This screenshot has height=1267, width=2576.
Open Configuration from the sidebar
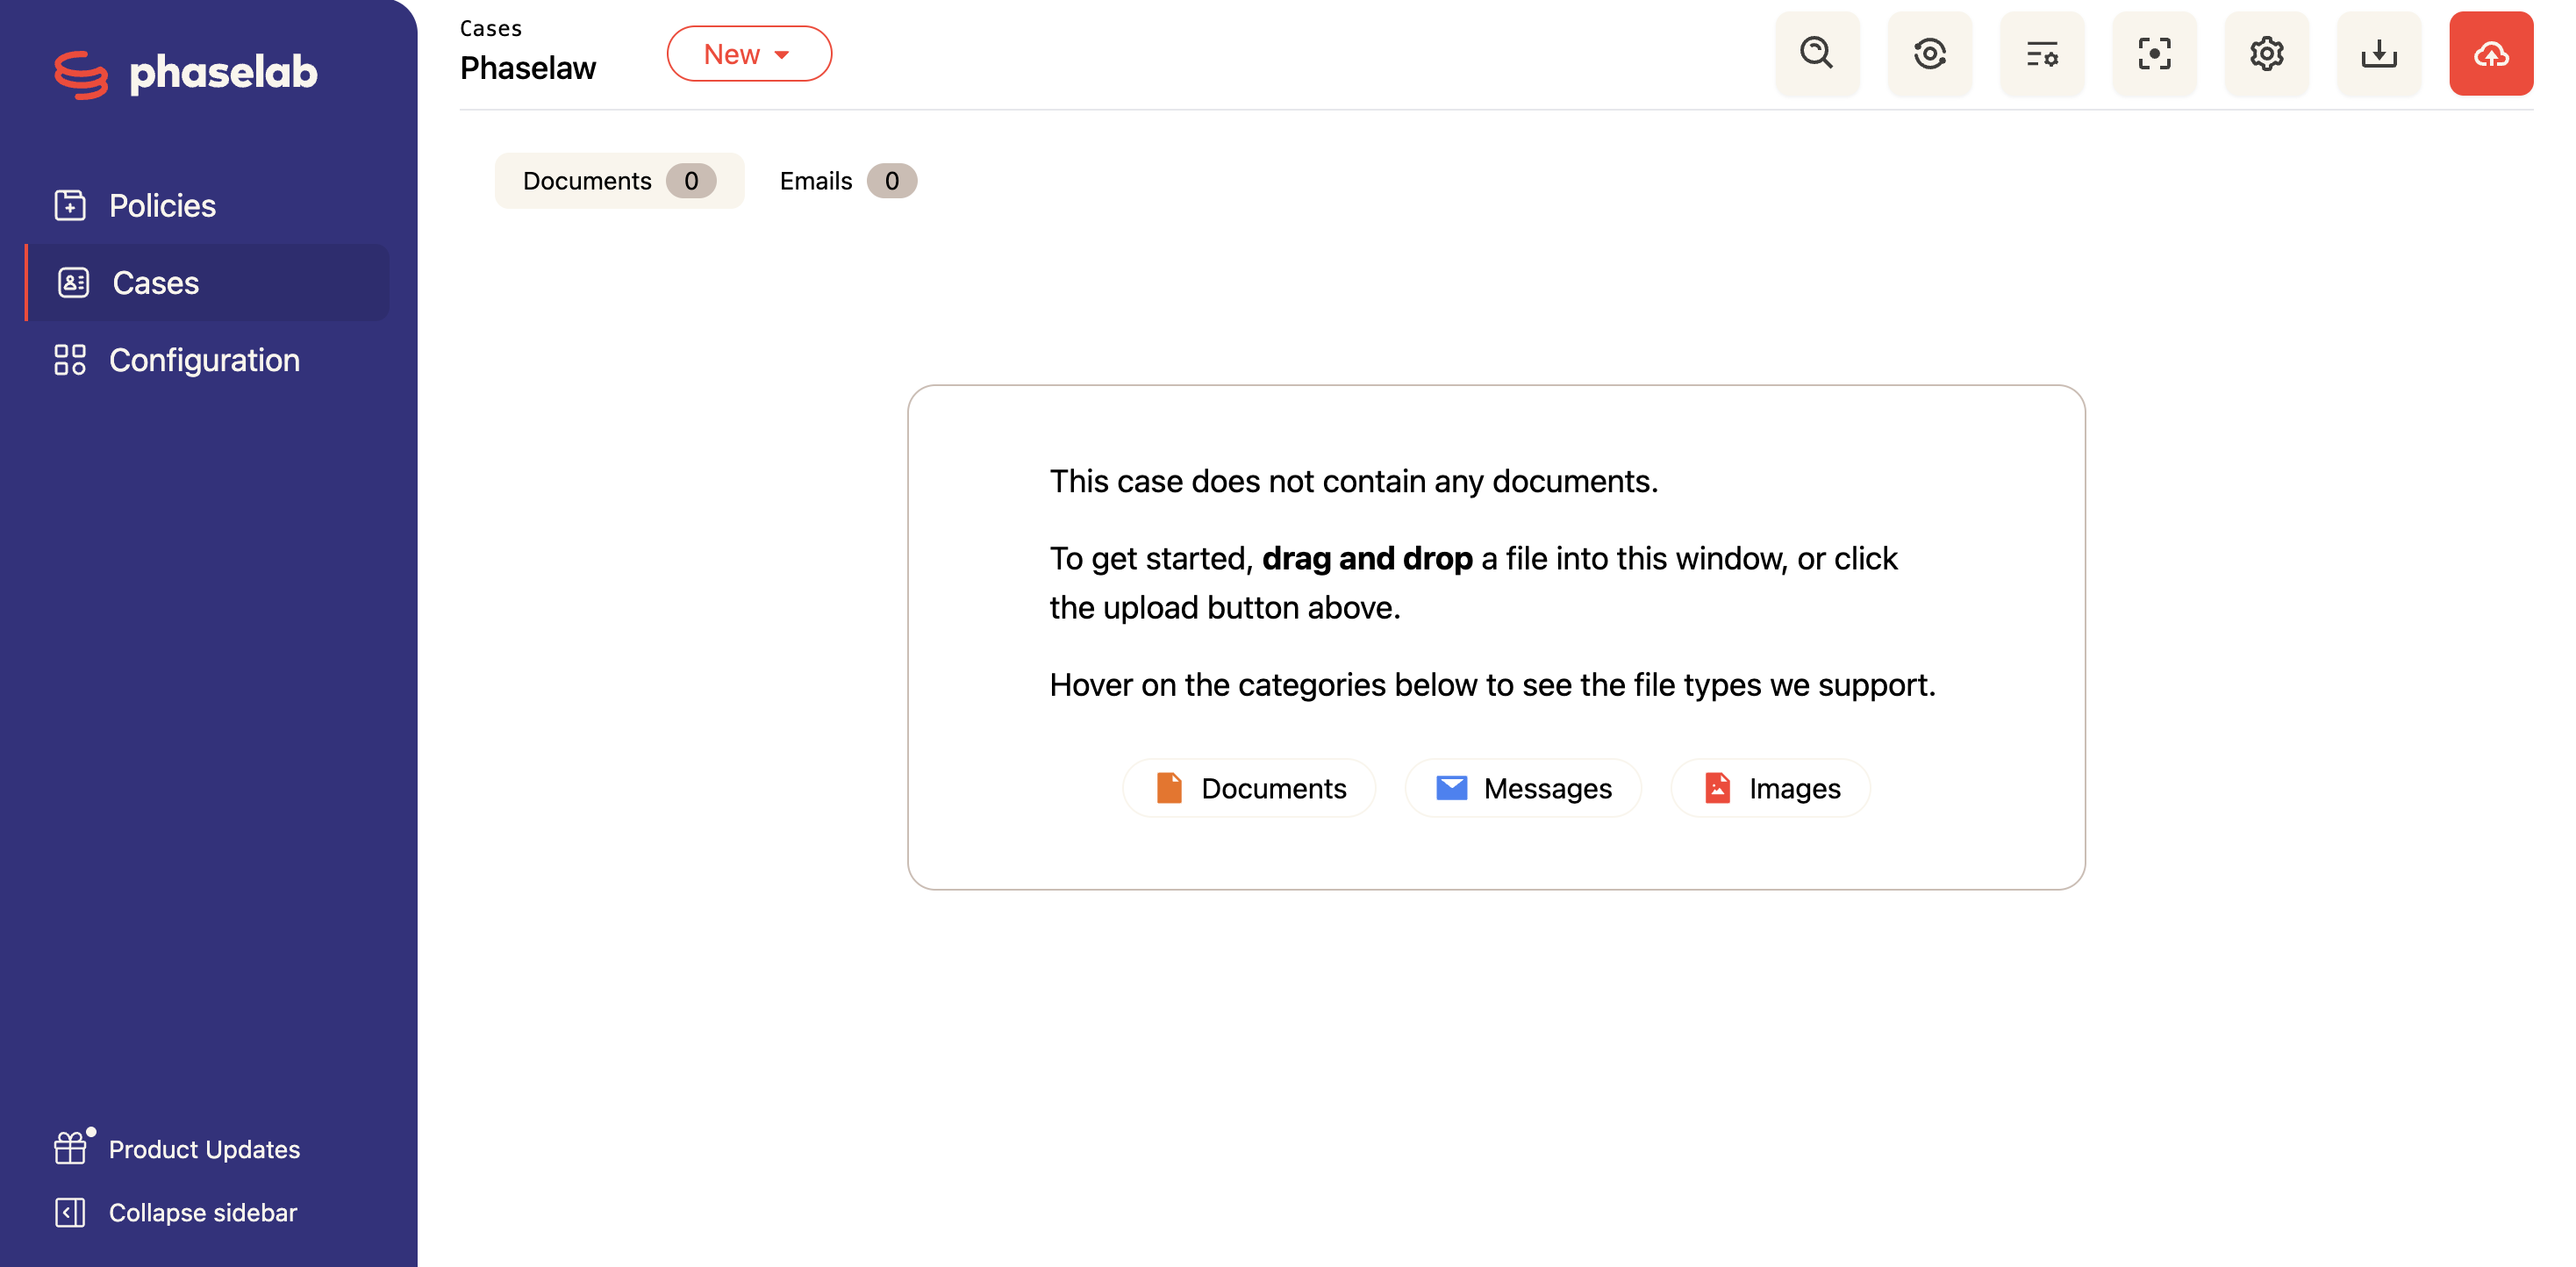point(208,360)
